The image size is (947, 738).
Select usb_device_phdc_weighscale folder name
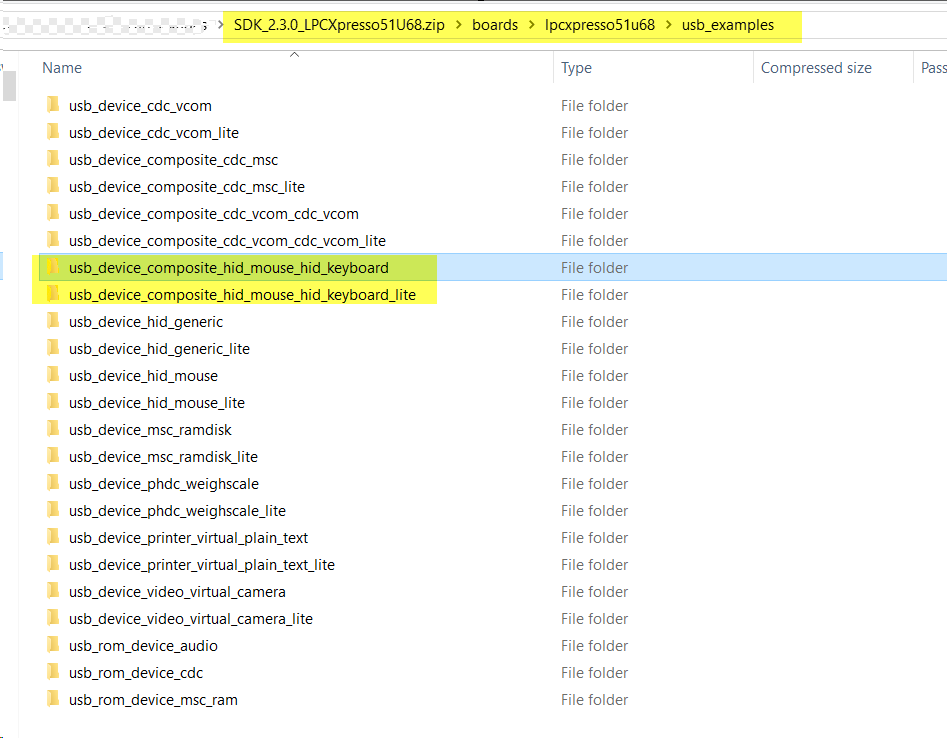point(164,484)
